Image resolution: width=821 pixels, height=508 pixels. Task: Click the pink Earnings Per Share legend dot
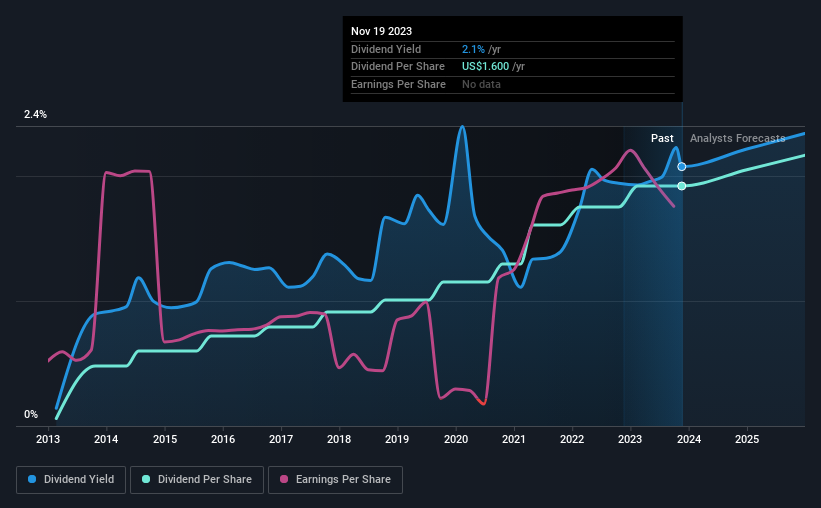pyautogui.click(x=284, y=479)
